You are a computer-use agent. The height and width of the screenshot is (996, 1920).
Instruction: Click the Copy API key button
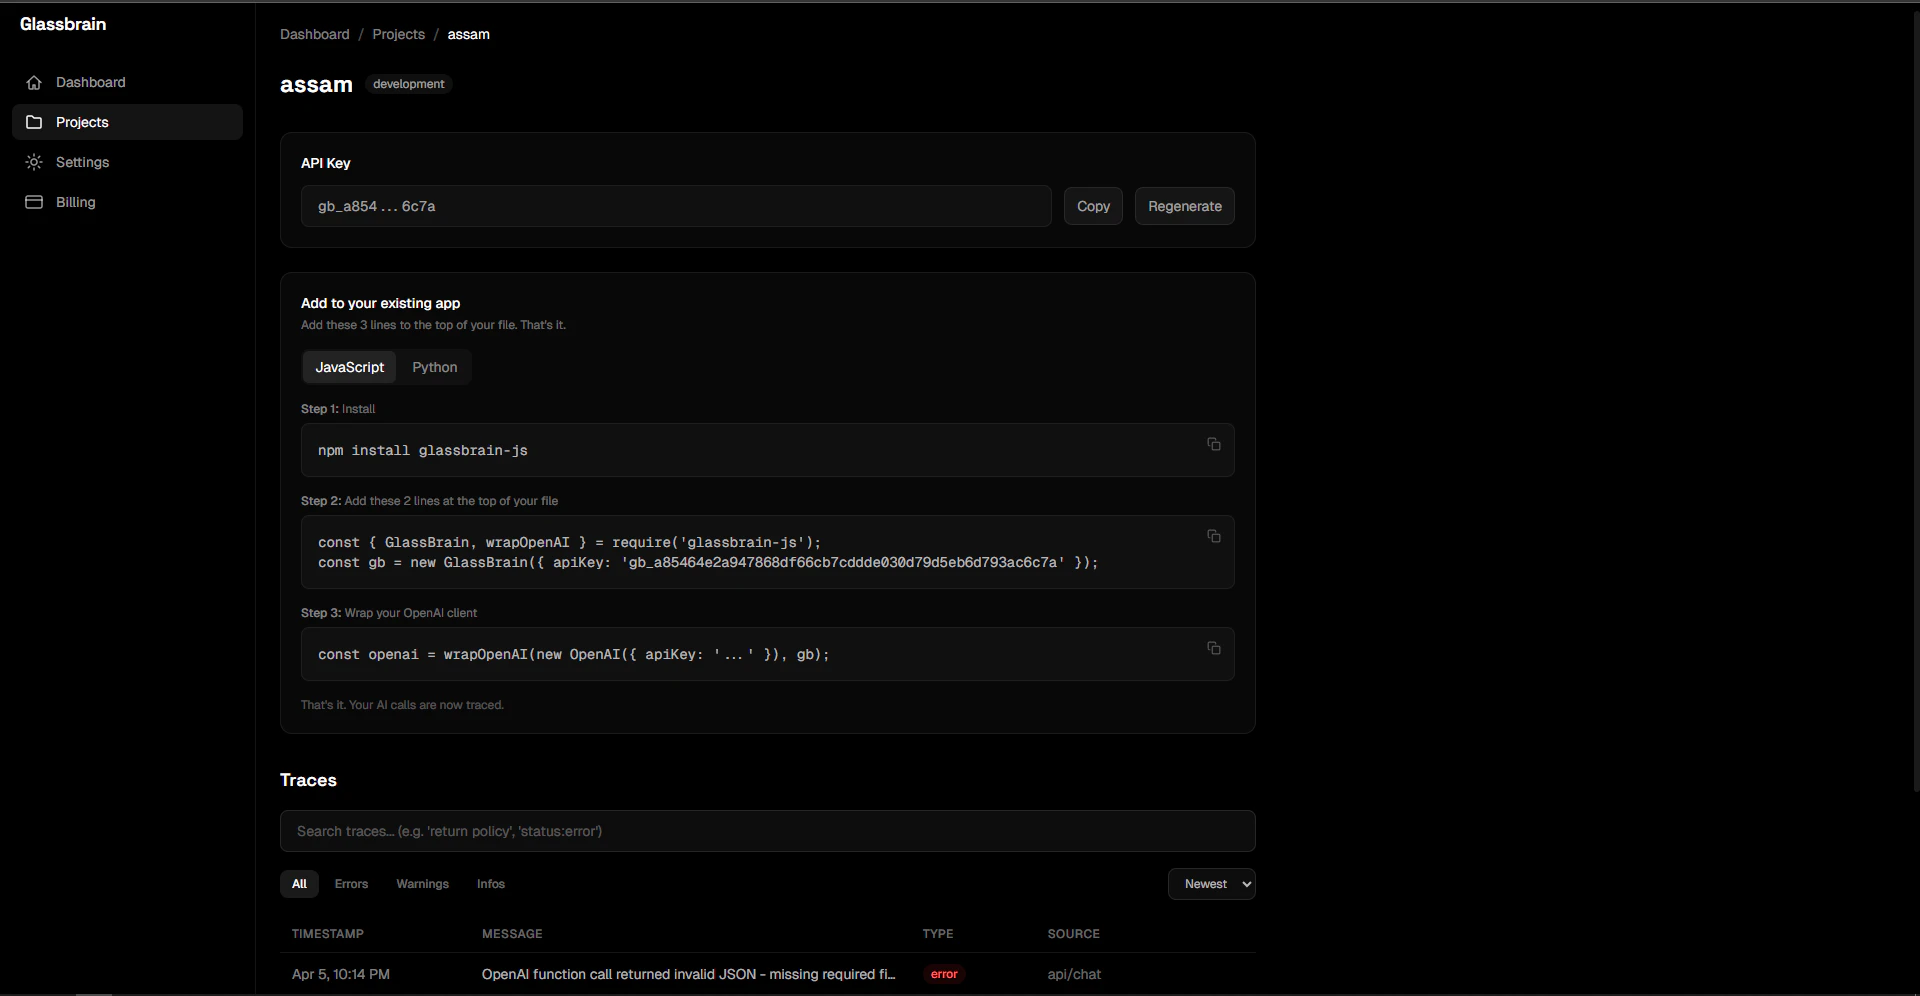(x=1093, y=206)
